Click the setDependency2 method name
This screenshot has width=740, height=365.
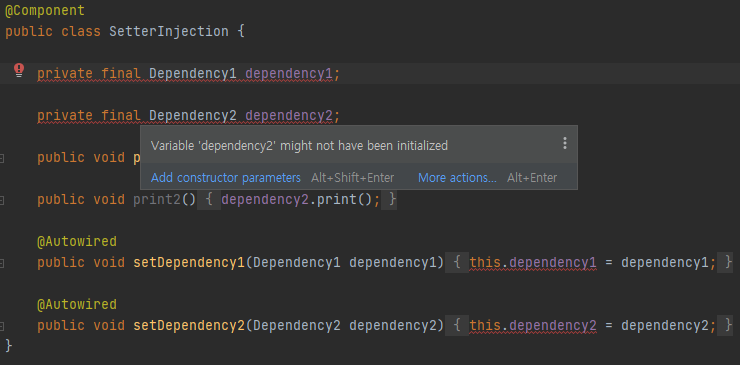[x=189, y=325]
